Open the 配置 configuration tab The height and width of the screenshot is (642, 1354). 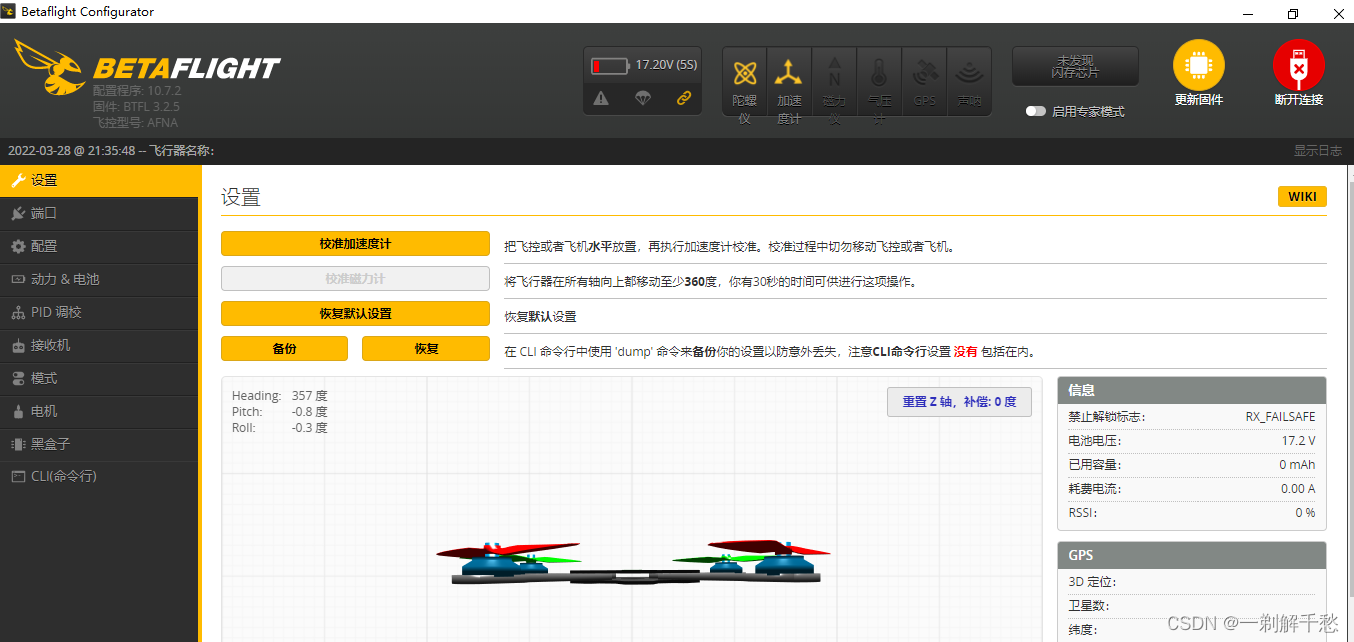[x=99, y=246]
